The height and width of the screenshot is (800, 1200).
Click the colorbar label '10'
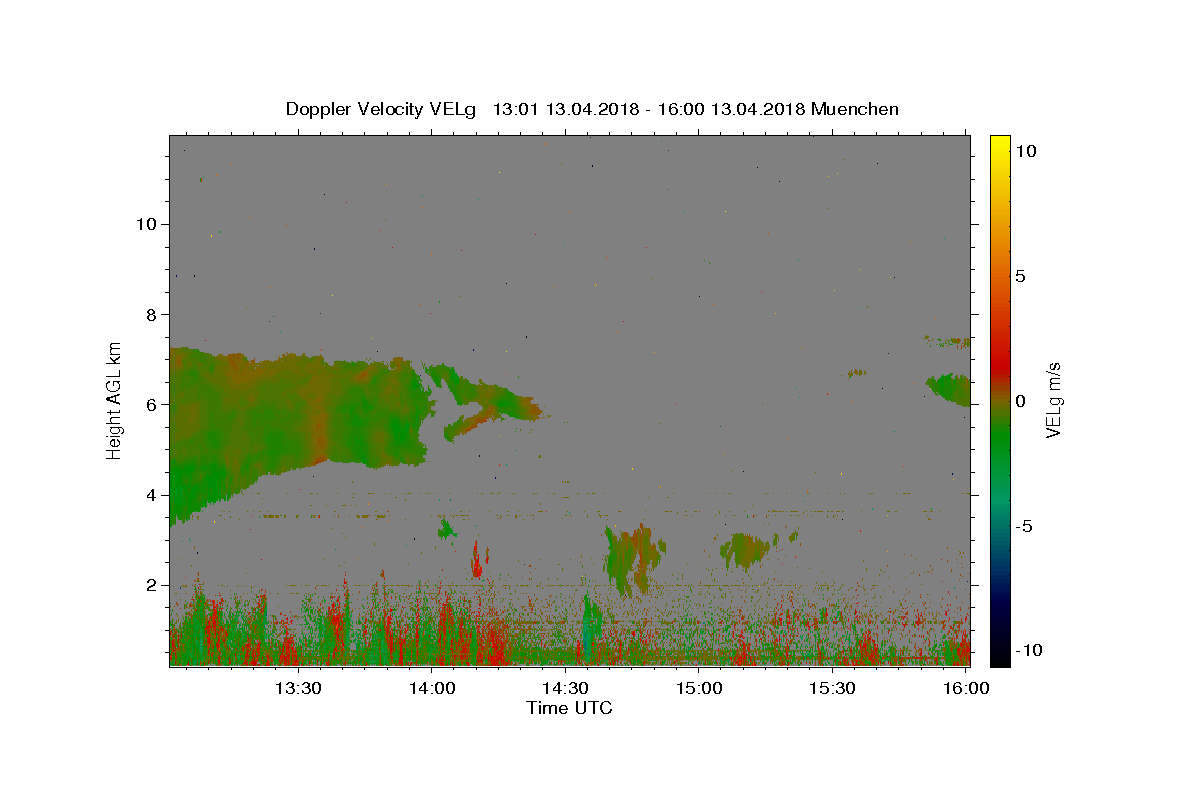(1026, 150)
